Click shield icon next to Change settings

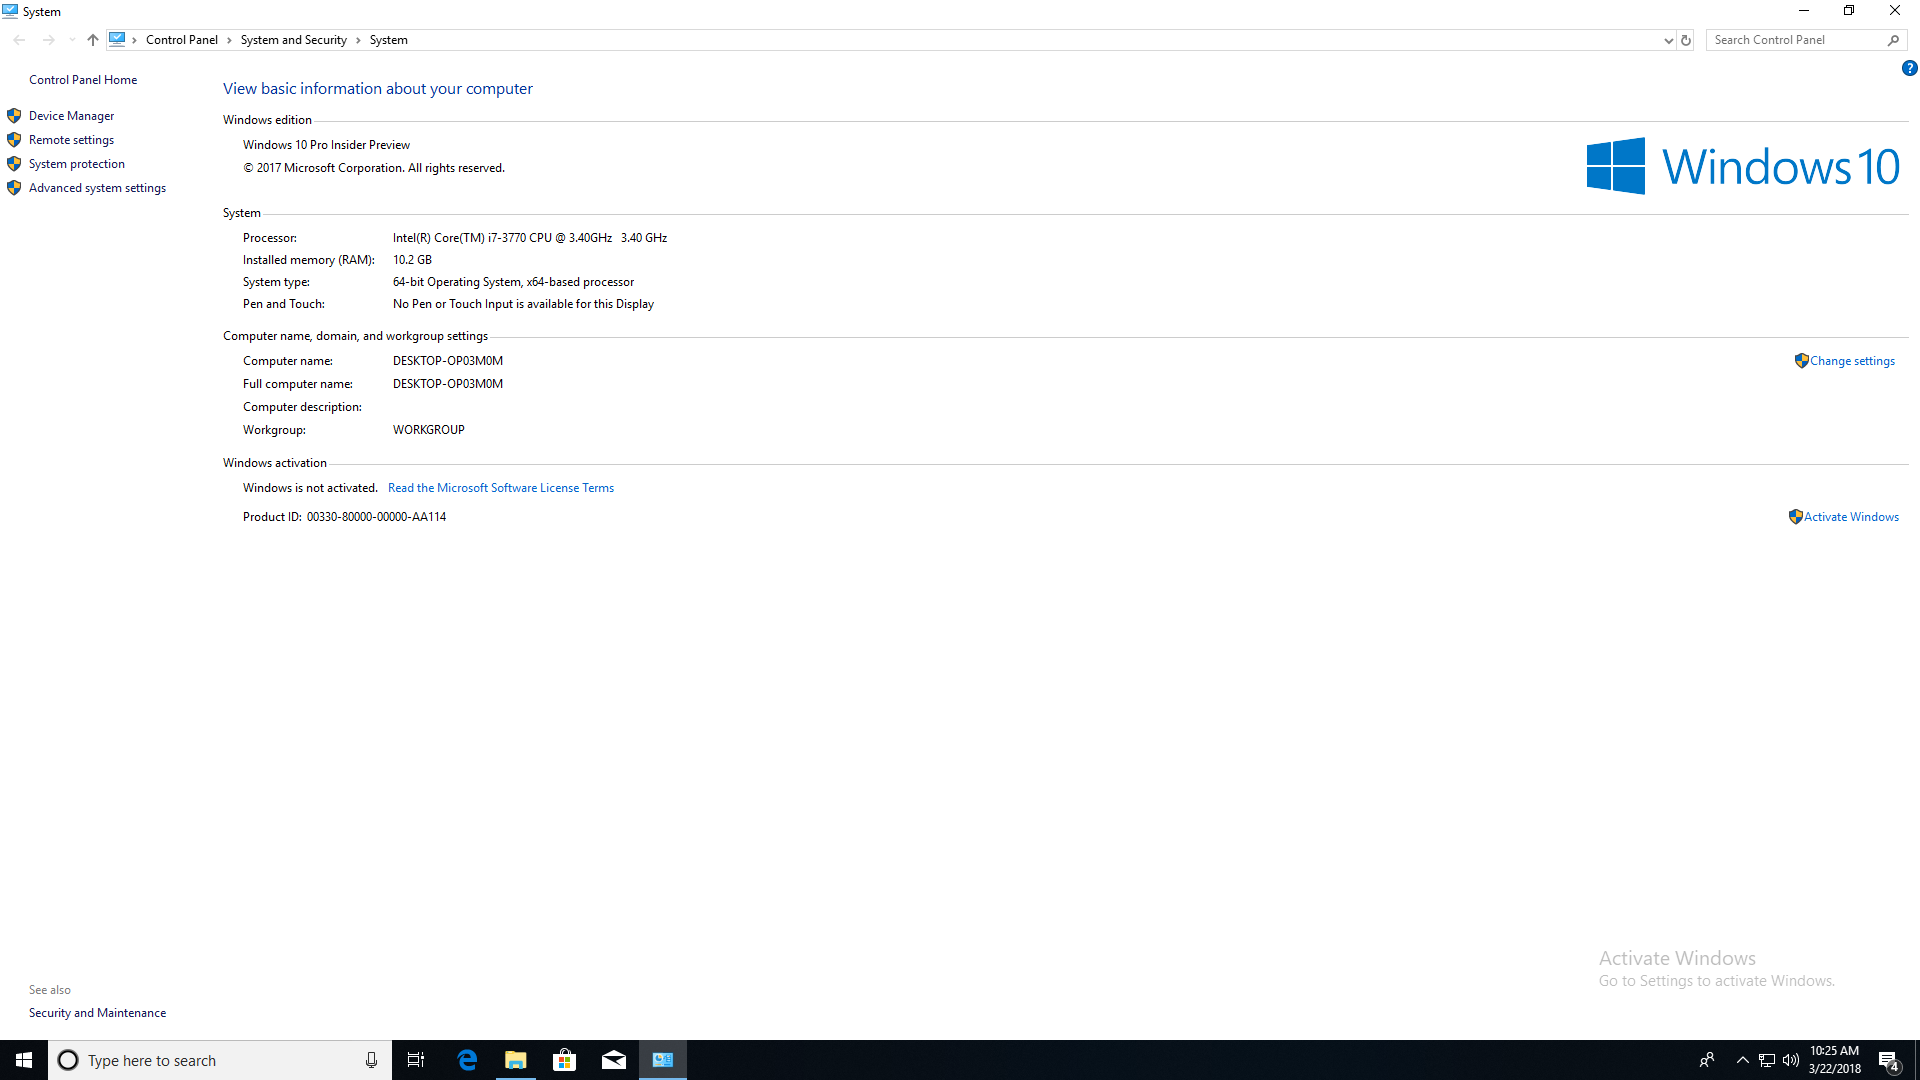coord(1801,361)
